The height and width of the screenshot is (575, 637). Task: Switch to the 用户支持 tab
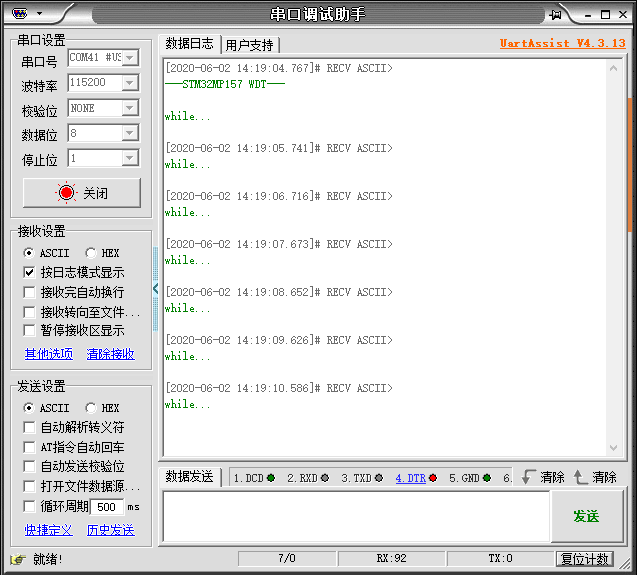(249, 45)
